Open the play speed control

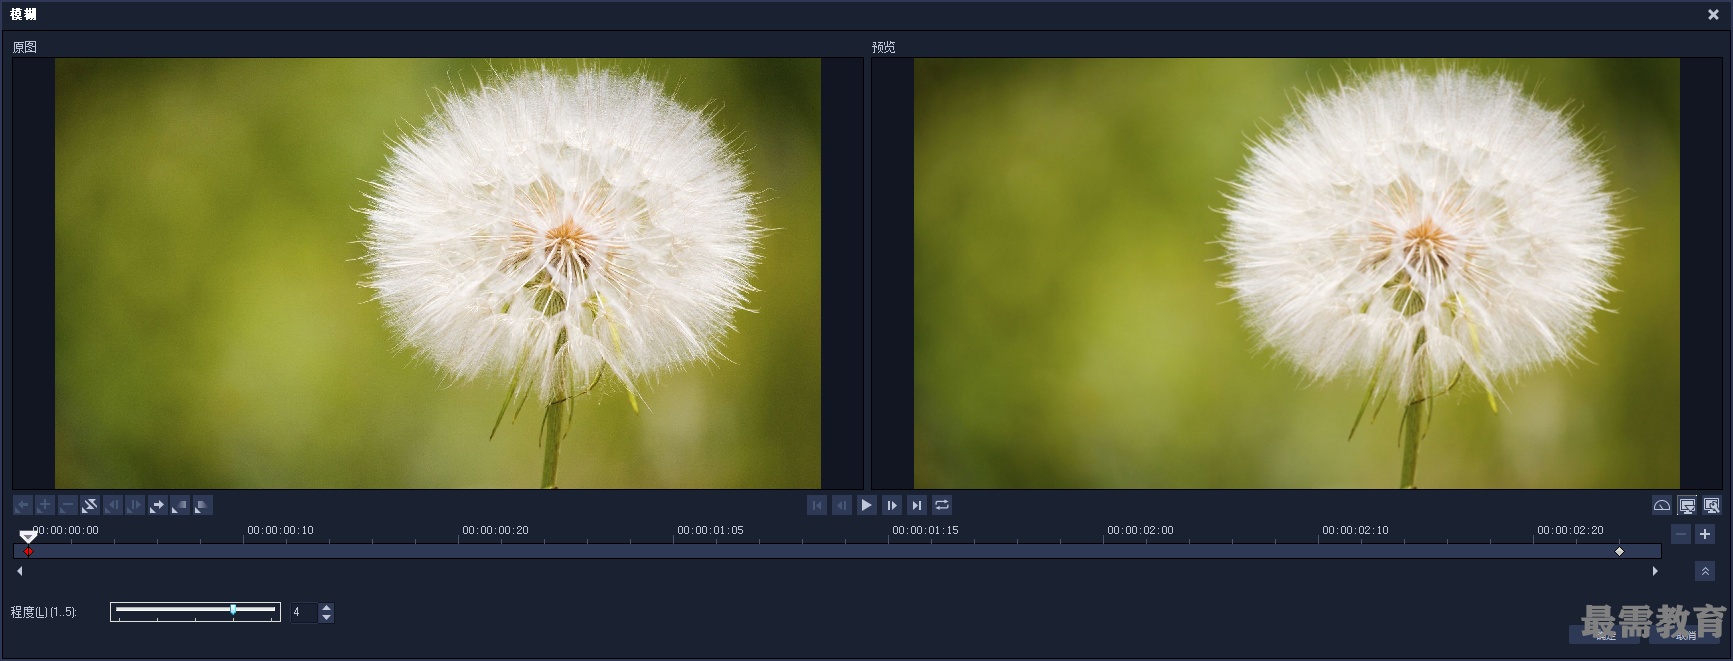tap(1661, 506)
